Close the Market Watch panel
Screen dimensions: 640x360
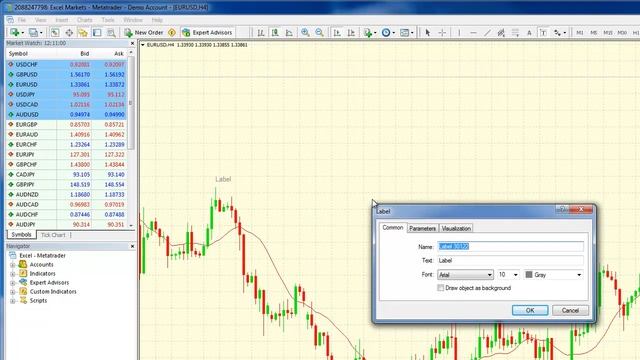click(x=132, y=43)
